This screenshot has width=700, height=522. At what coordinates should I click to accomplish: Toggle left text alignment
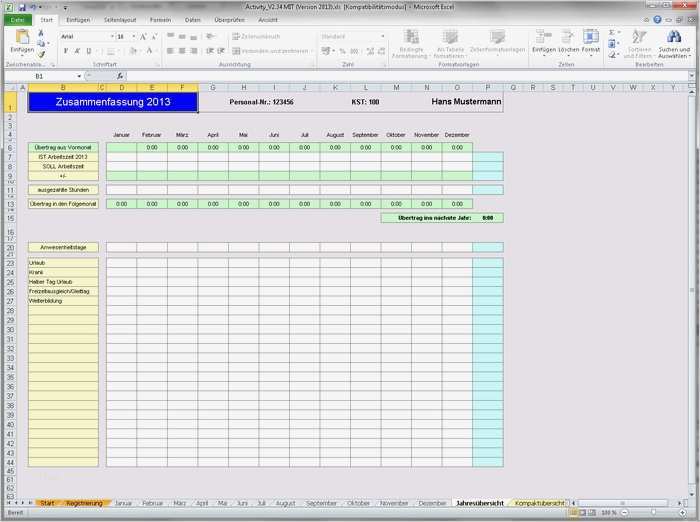click(x=171, y=51)
